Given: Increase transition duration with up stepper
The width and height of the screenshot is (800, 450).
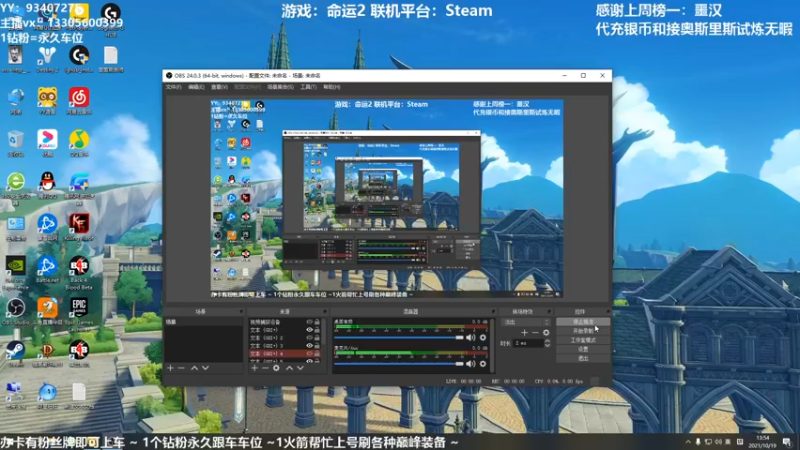Looking at the screenshot, I should pos(547,341).
